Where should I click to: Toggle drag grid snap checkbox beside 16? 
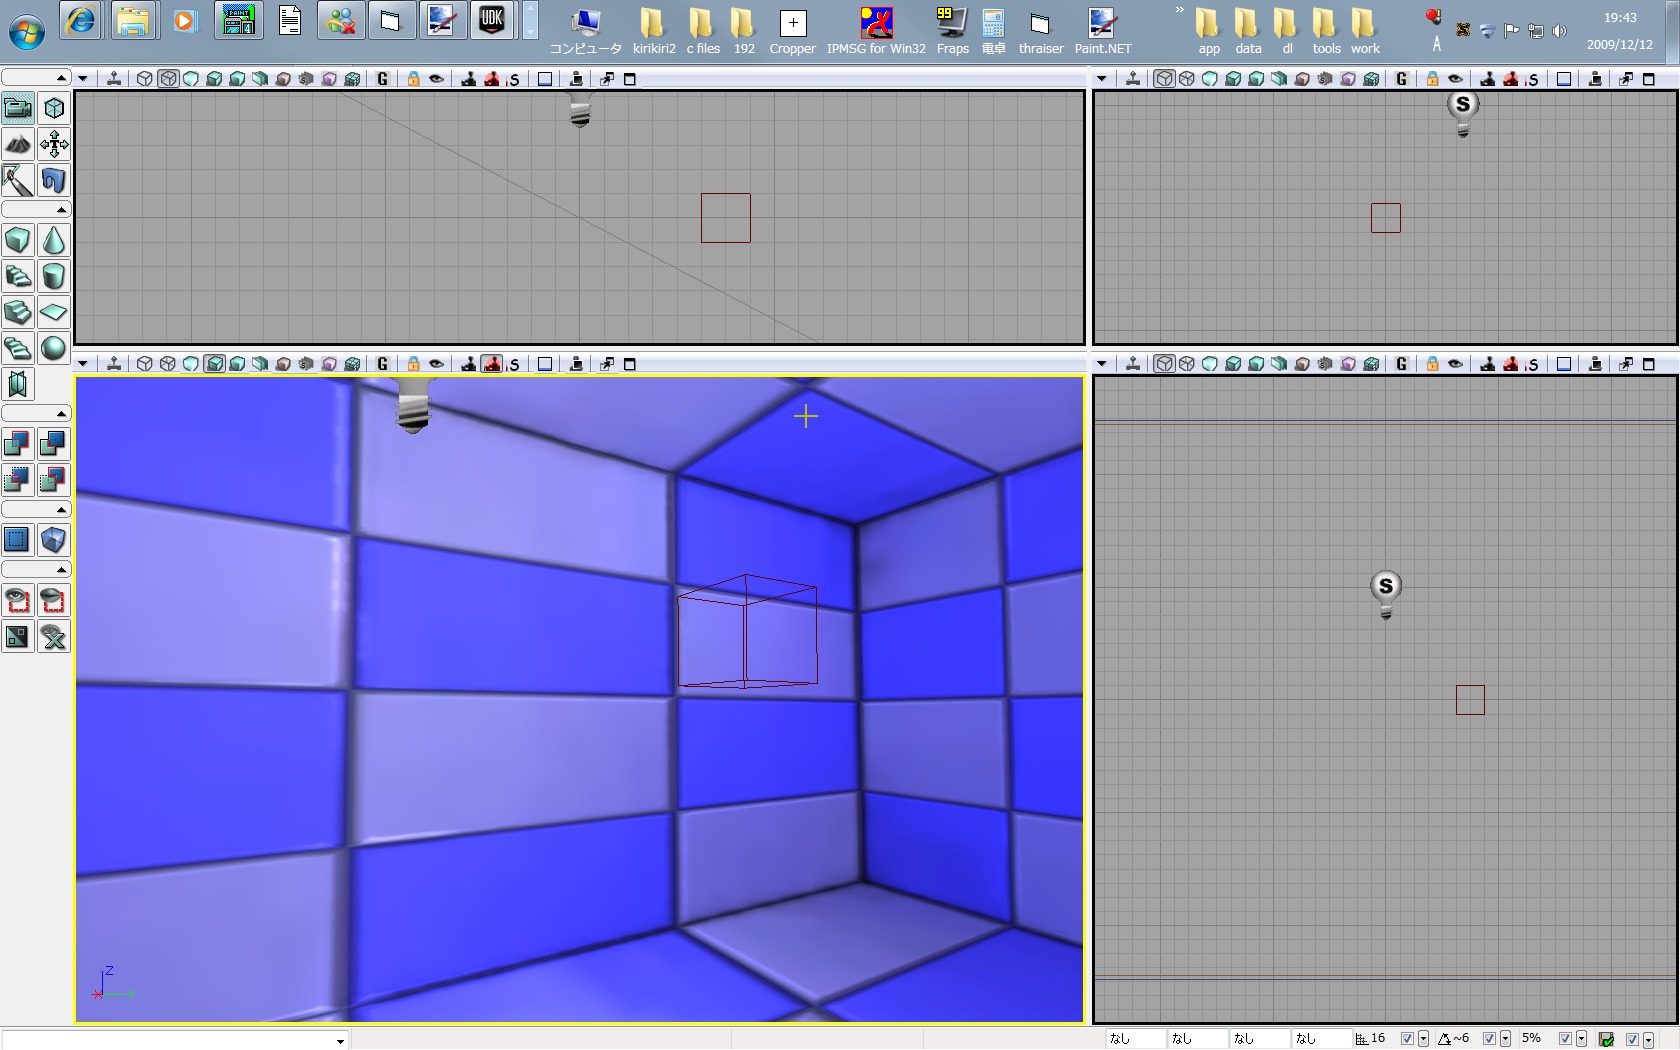[x=1407, y=1039]
